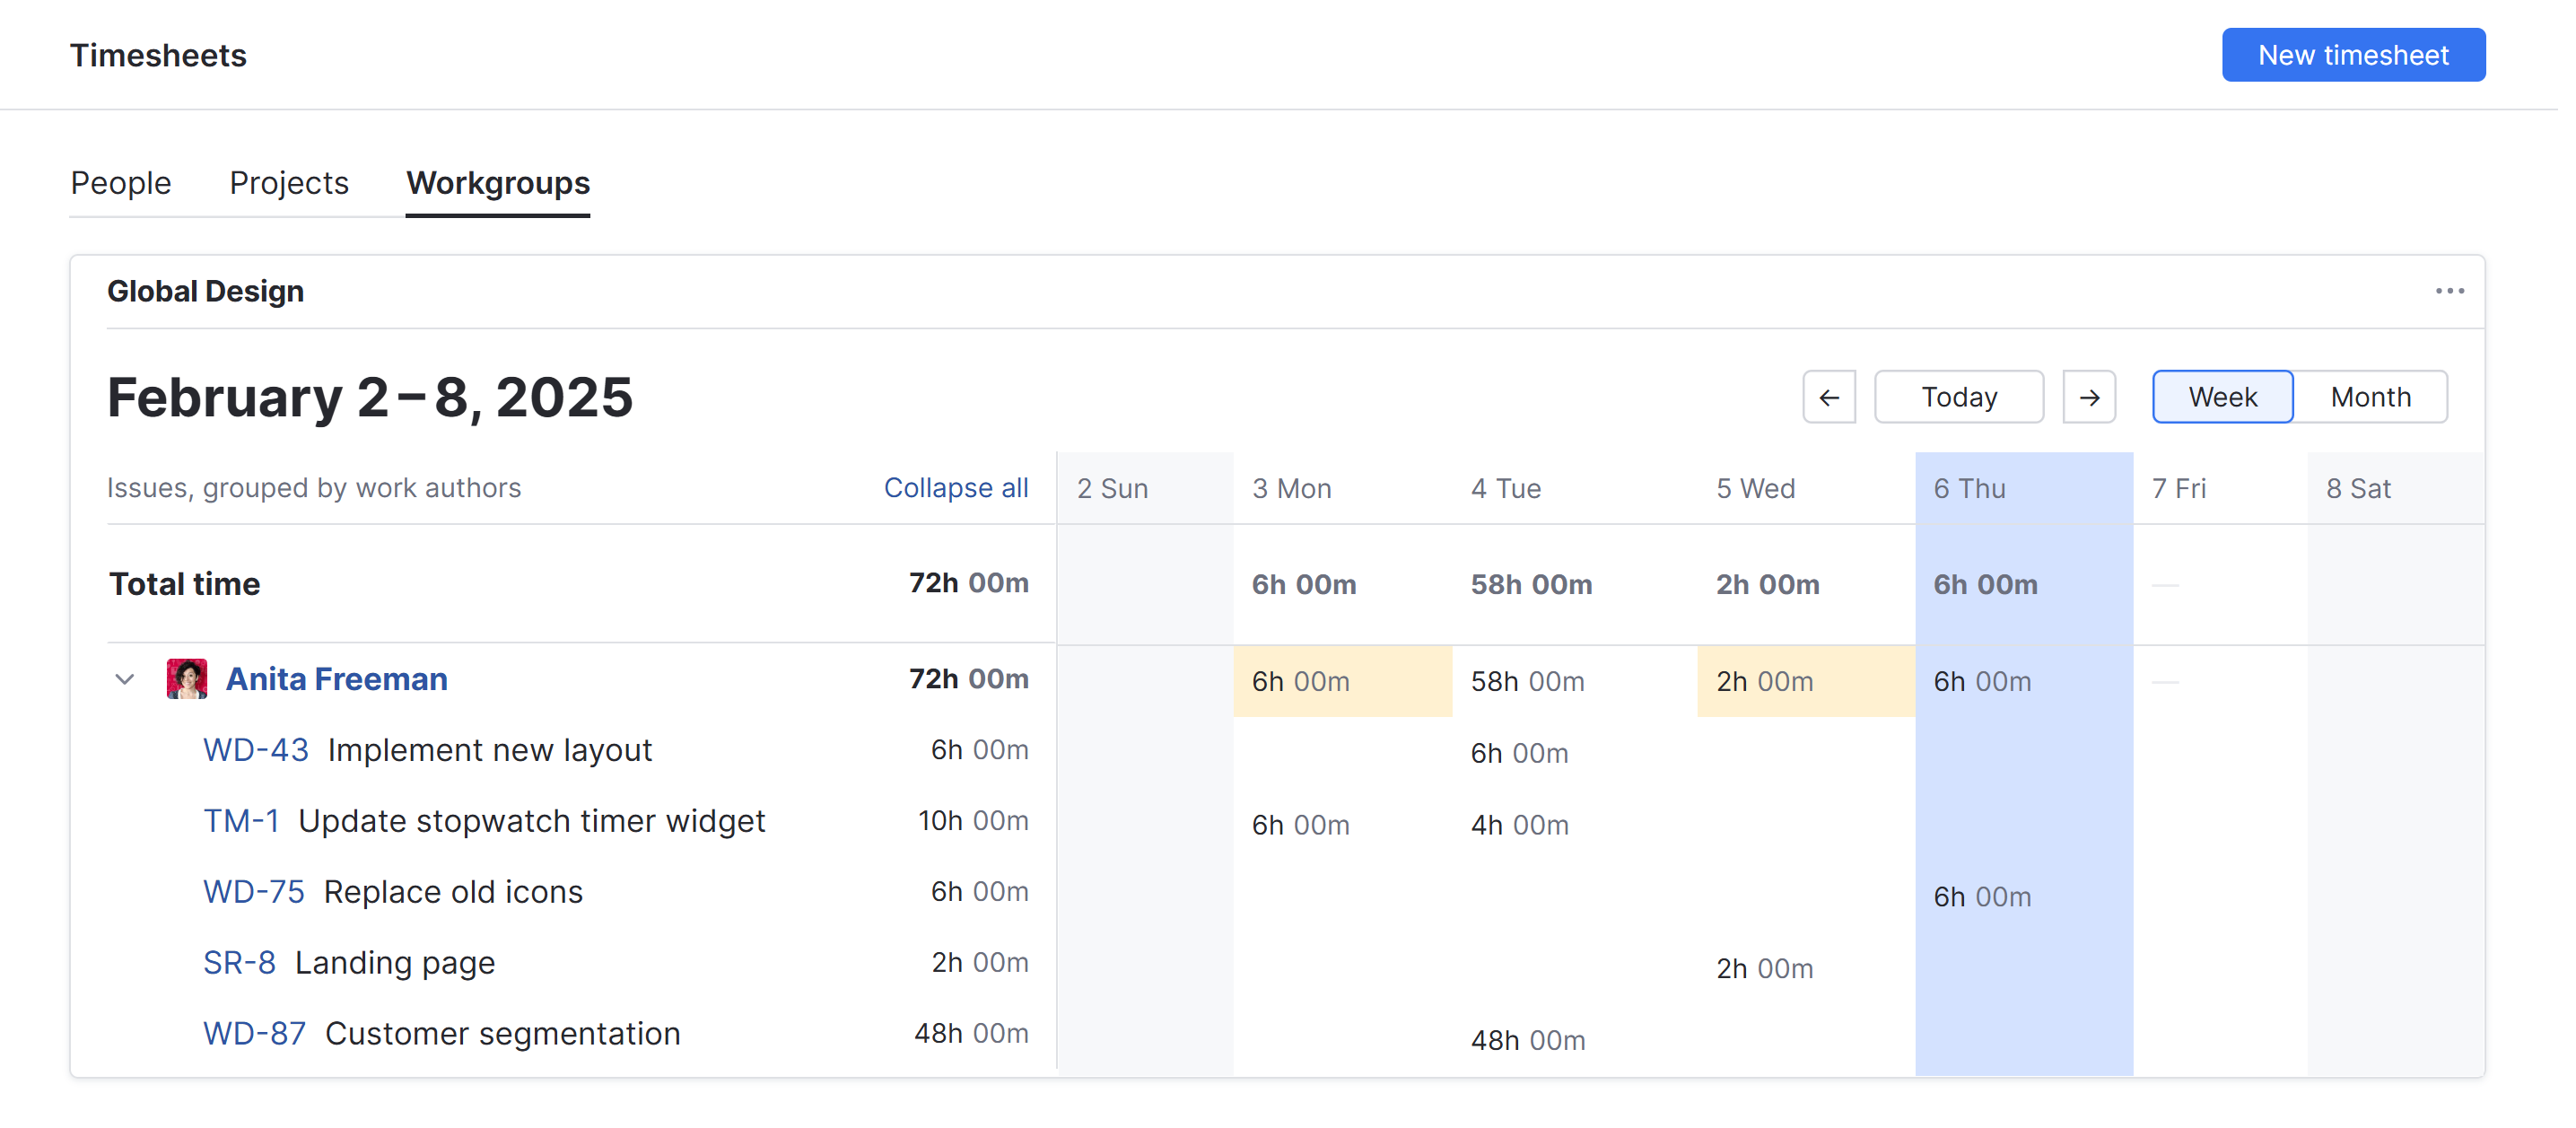Click Anita Freeman's profile avatar
2576x1128 pixels.
(187, 678)
